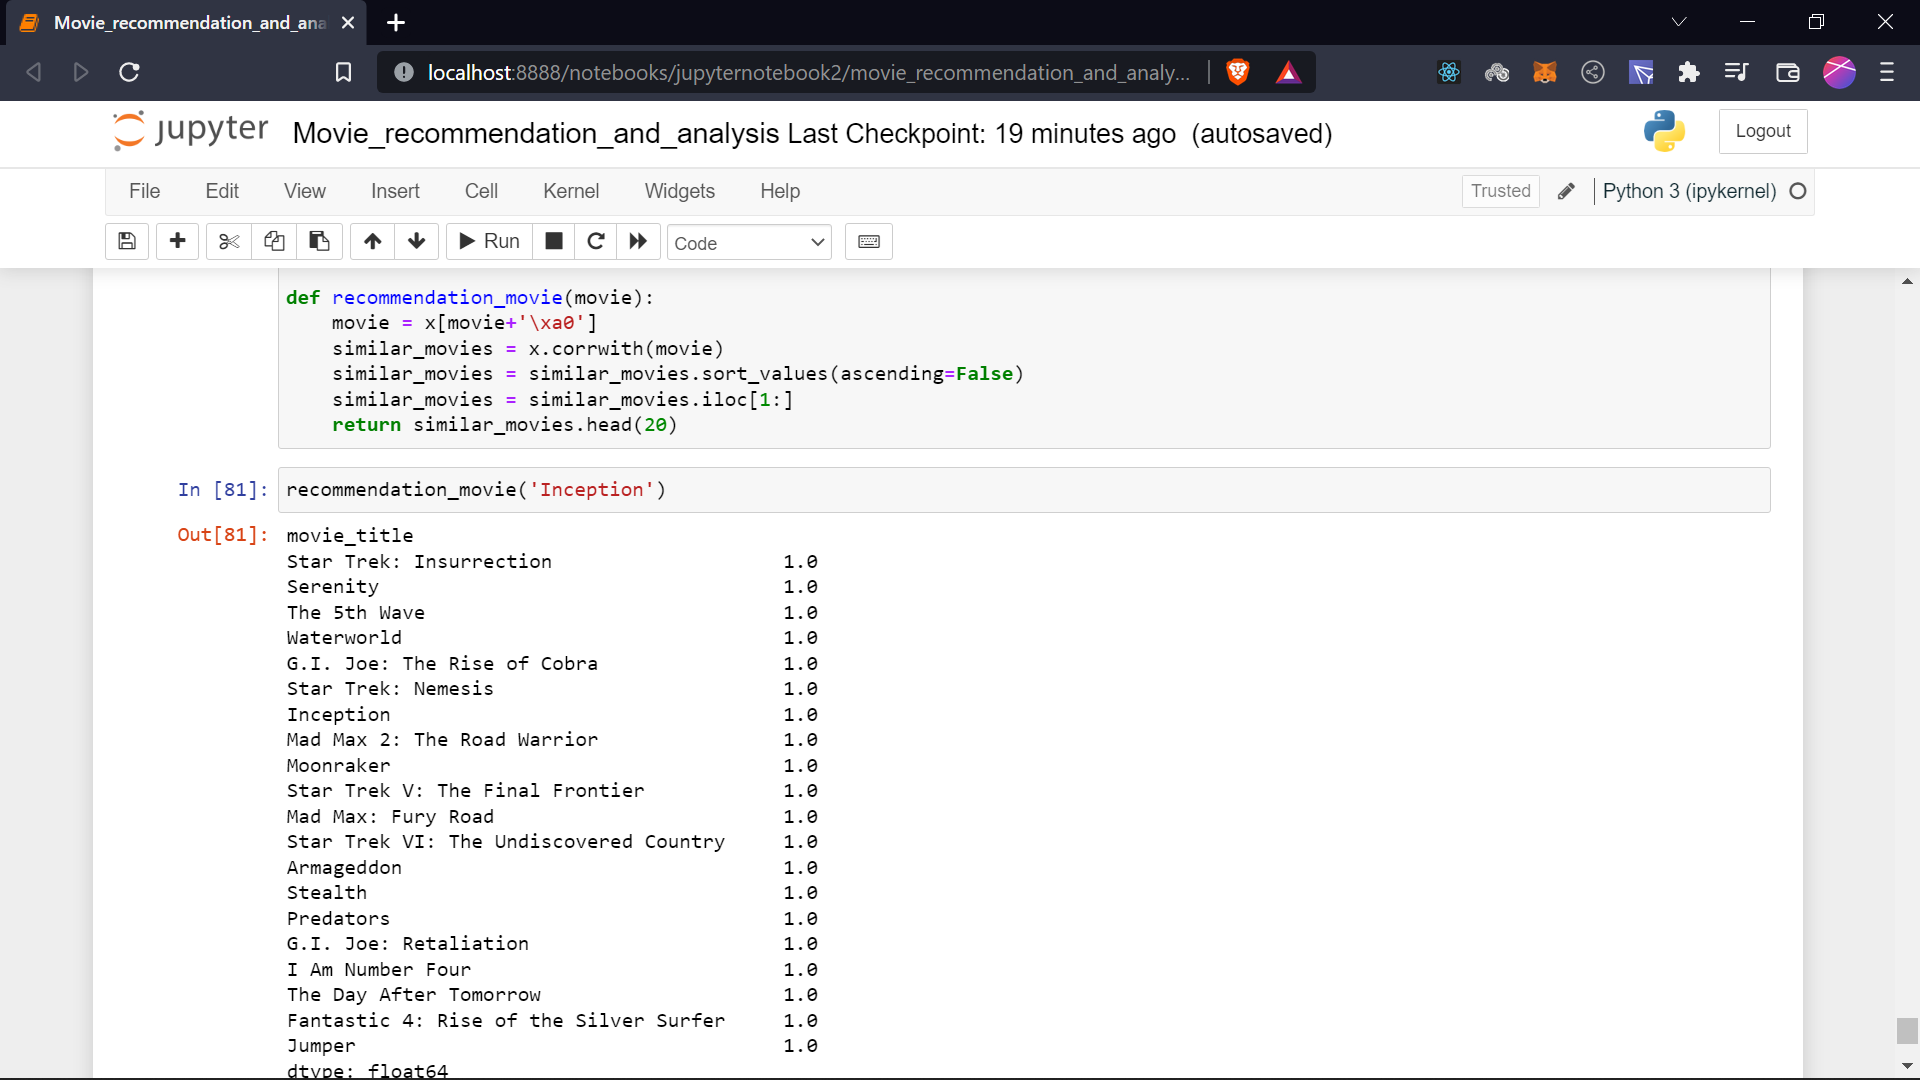Open the command palette keyboard icon
Viewport: 1920px width, 1080px height.
[x=868, y=241]
